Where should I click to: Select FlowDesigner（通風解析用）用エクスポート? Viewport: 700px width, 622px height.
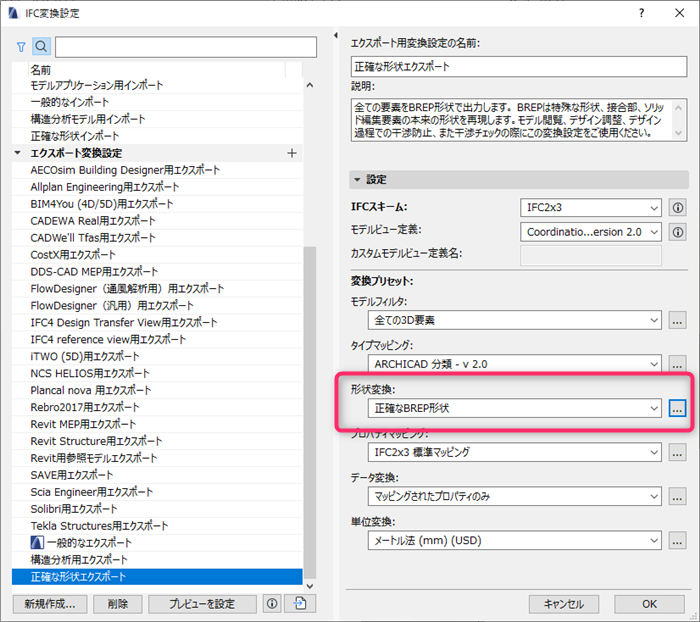click(157, 289)
